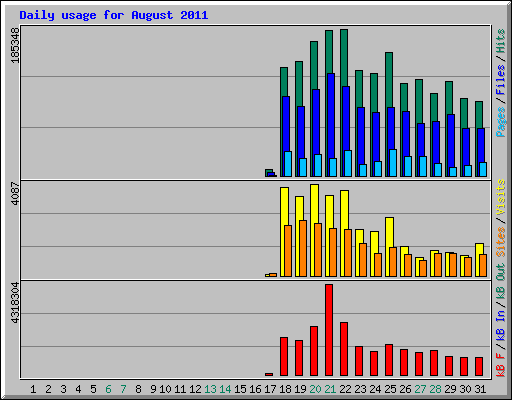The height and width of the screenshot is (400, 512).
Task: Click the red kB bar for day 28
Action: pyautogui.click(x=434, y=363)
